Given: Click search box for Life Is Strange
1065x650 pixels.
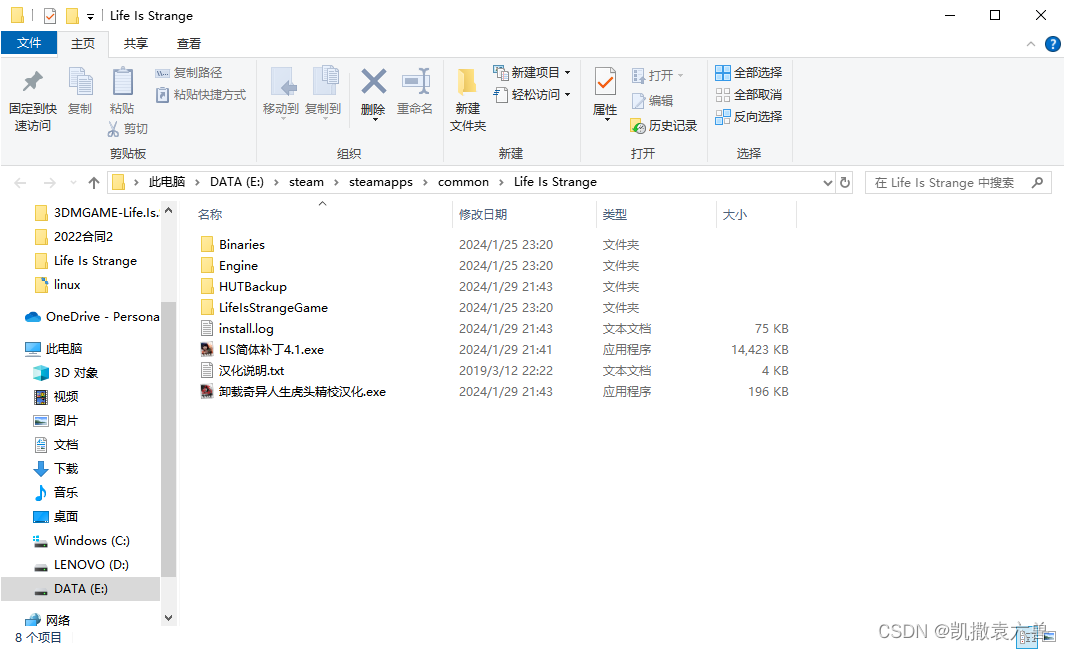Looking at the screenshot, I should 958,183.
